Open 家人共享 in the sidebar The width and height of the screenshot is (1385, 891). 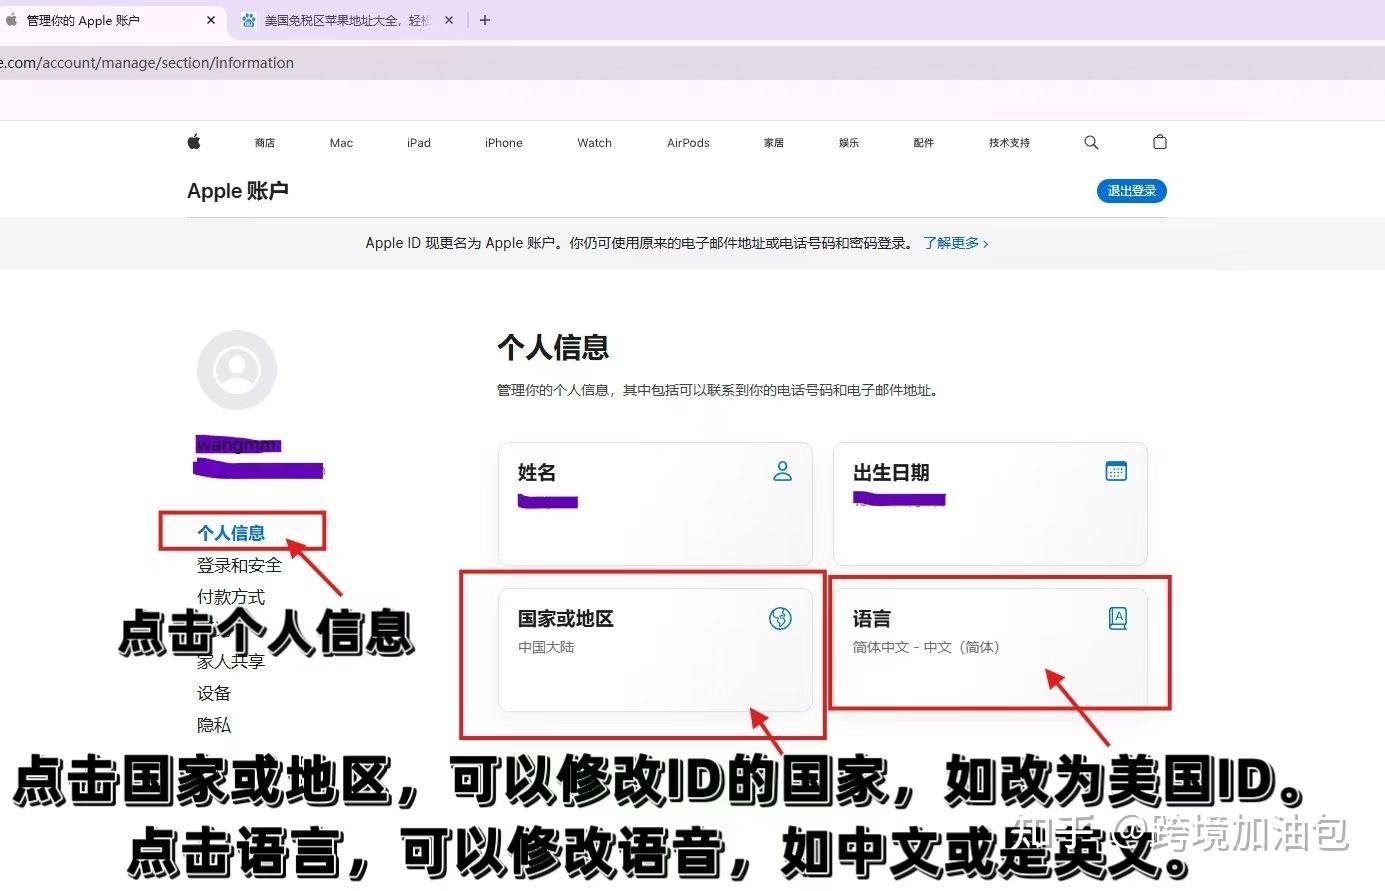point(230,660)
